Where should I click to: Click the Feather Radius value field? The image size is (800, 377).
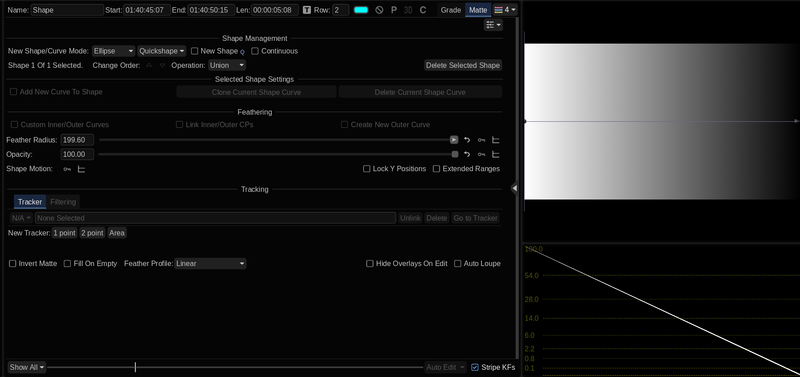point(77,140)
